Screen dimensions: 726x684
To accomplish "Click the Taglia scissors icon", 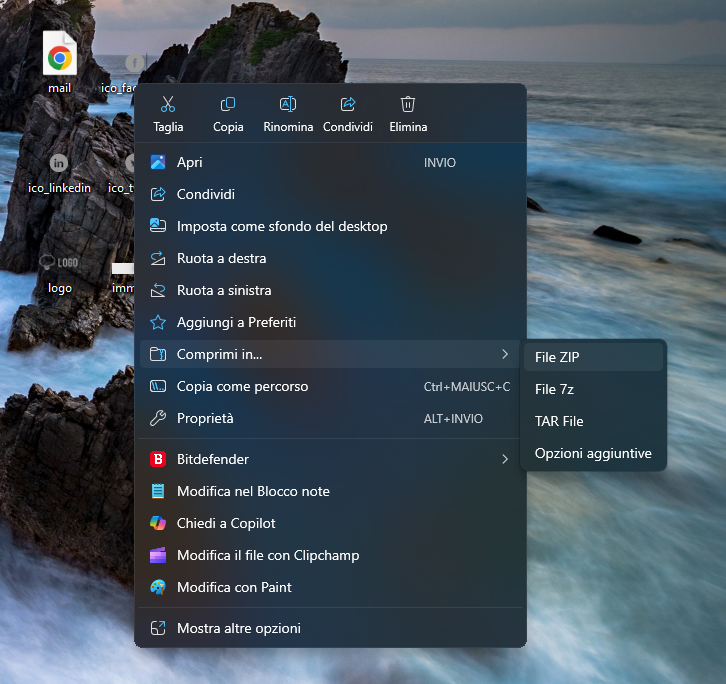I will point(168,105).
